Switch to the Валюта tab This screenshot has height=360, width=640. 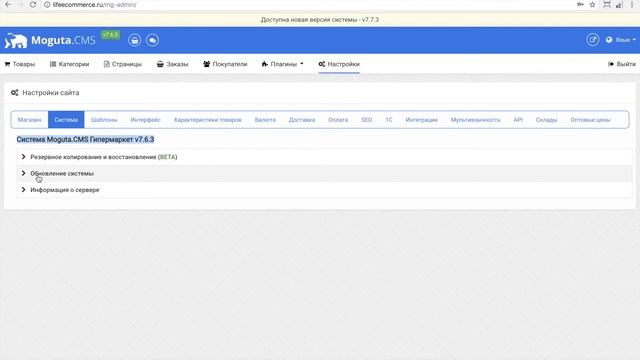(265, 120)
